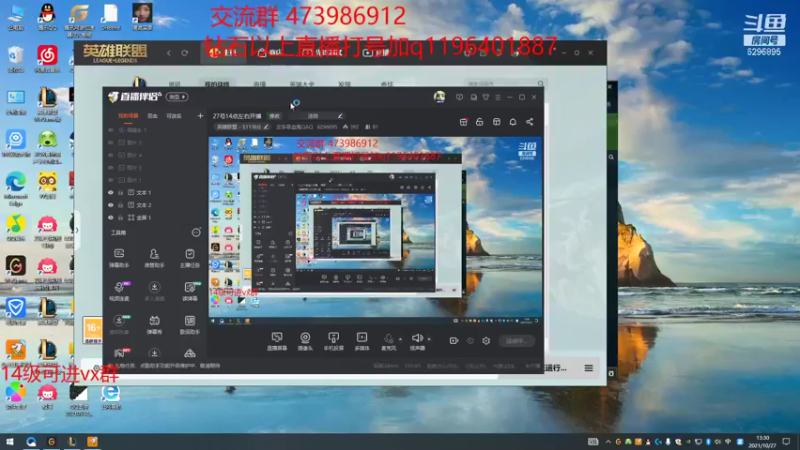Open 手机投屏 phone casting option

pos(334,341)
